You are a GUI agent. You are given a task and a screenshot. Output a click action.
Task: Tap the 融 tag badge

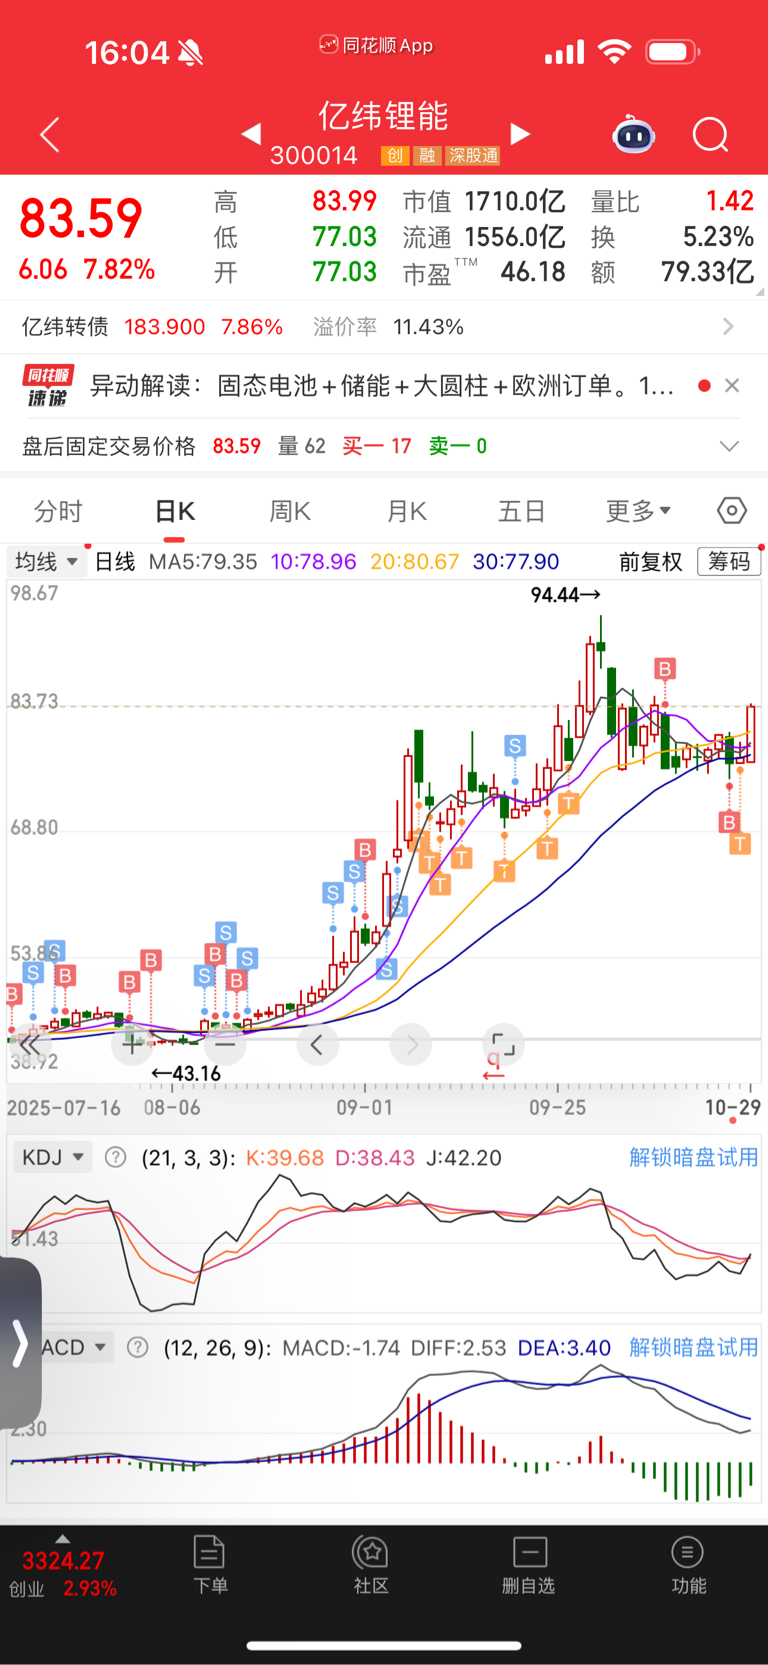[x=427, y=155]
